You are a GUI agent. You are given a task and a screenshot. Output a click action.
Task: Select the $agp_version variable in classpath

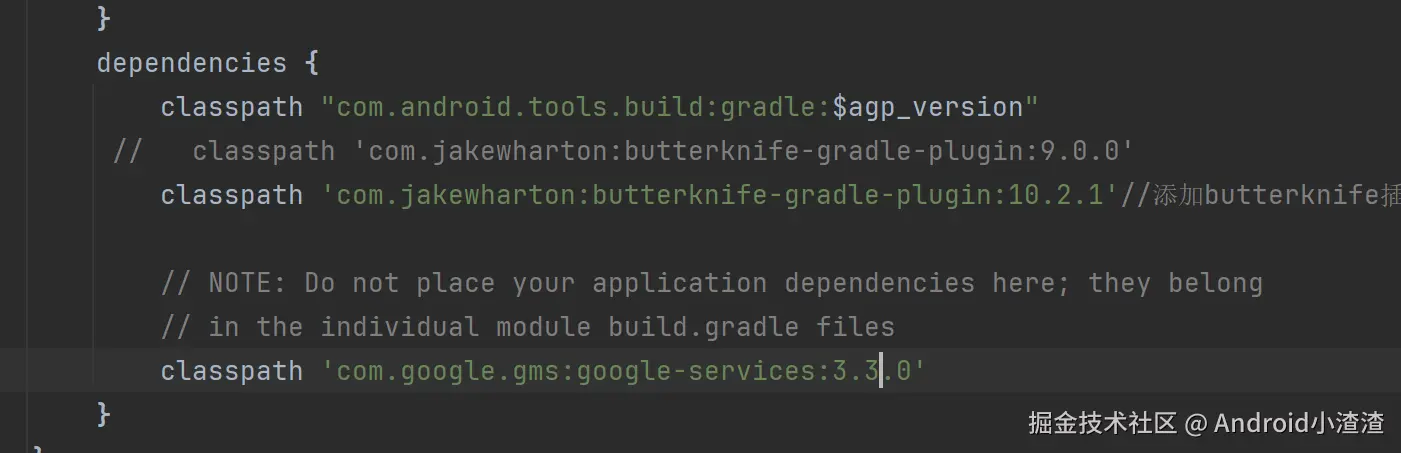(927, 107)
